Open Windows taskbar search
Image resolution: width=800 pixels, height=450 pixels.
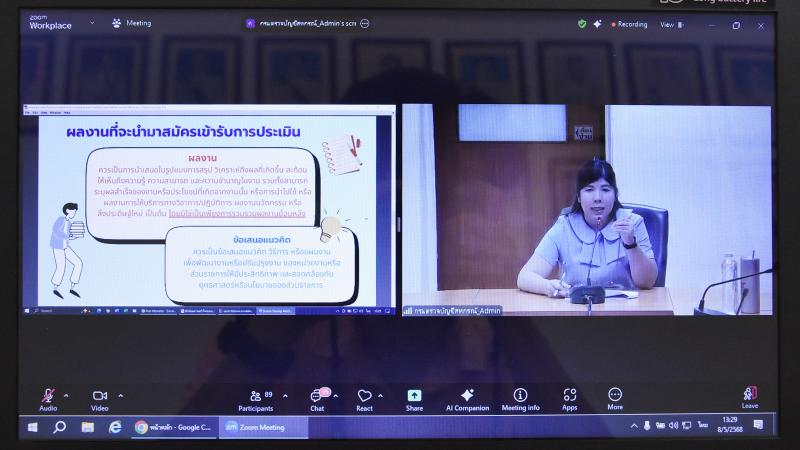click(60, 427)
